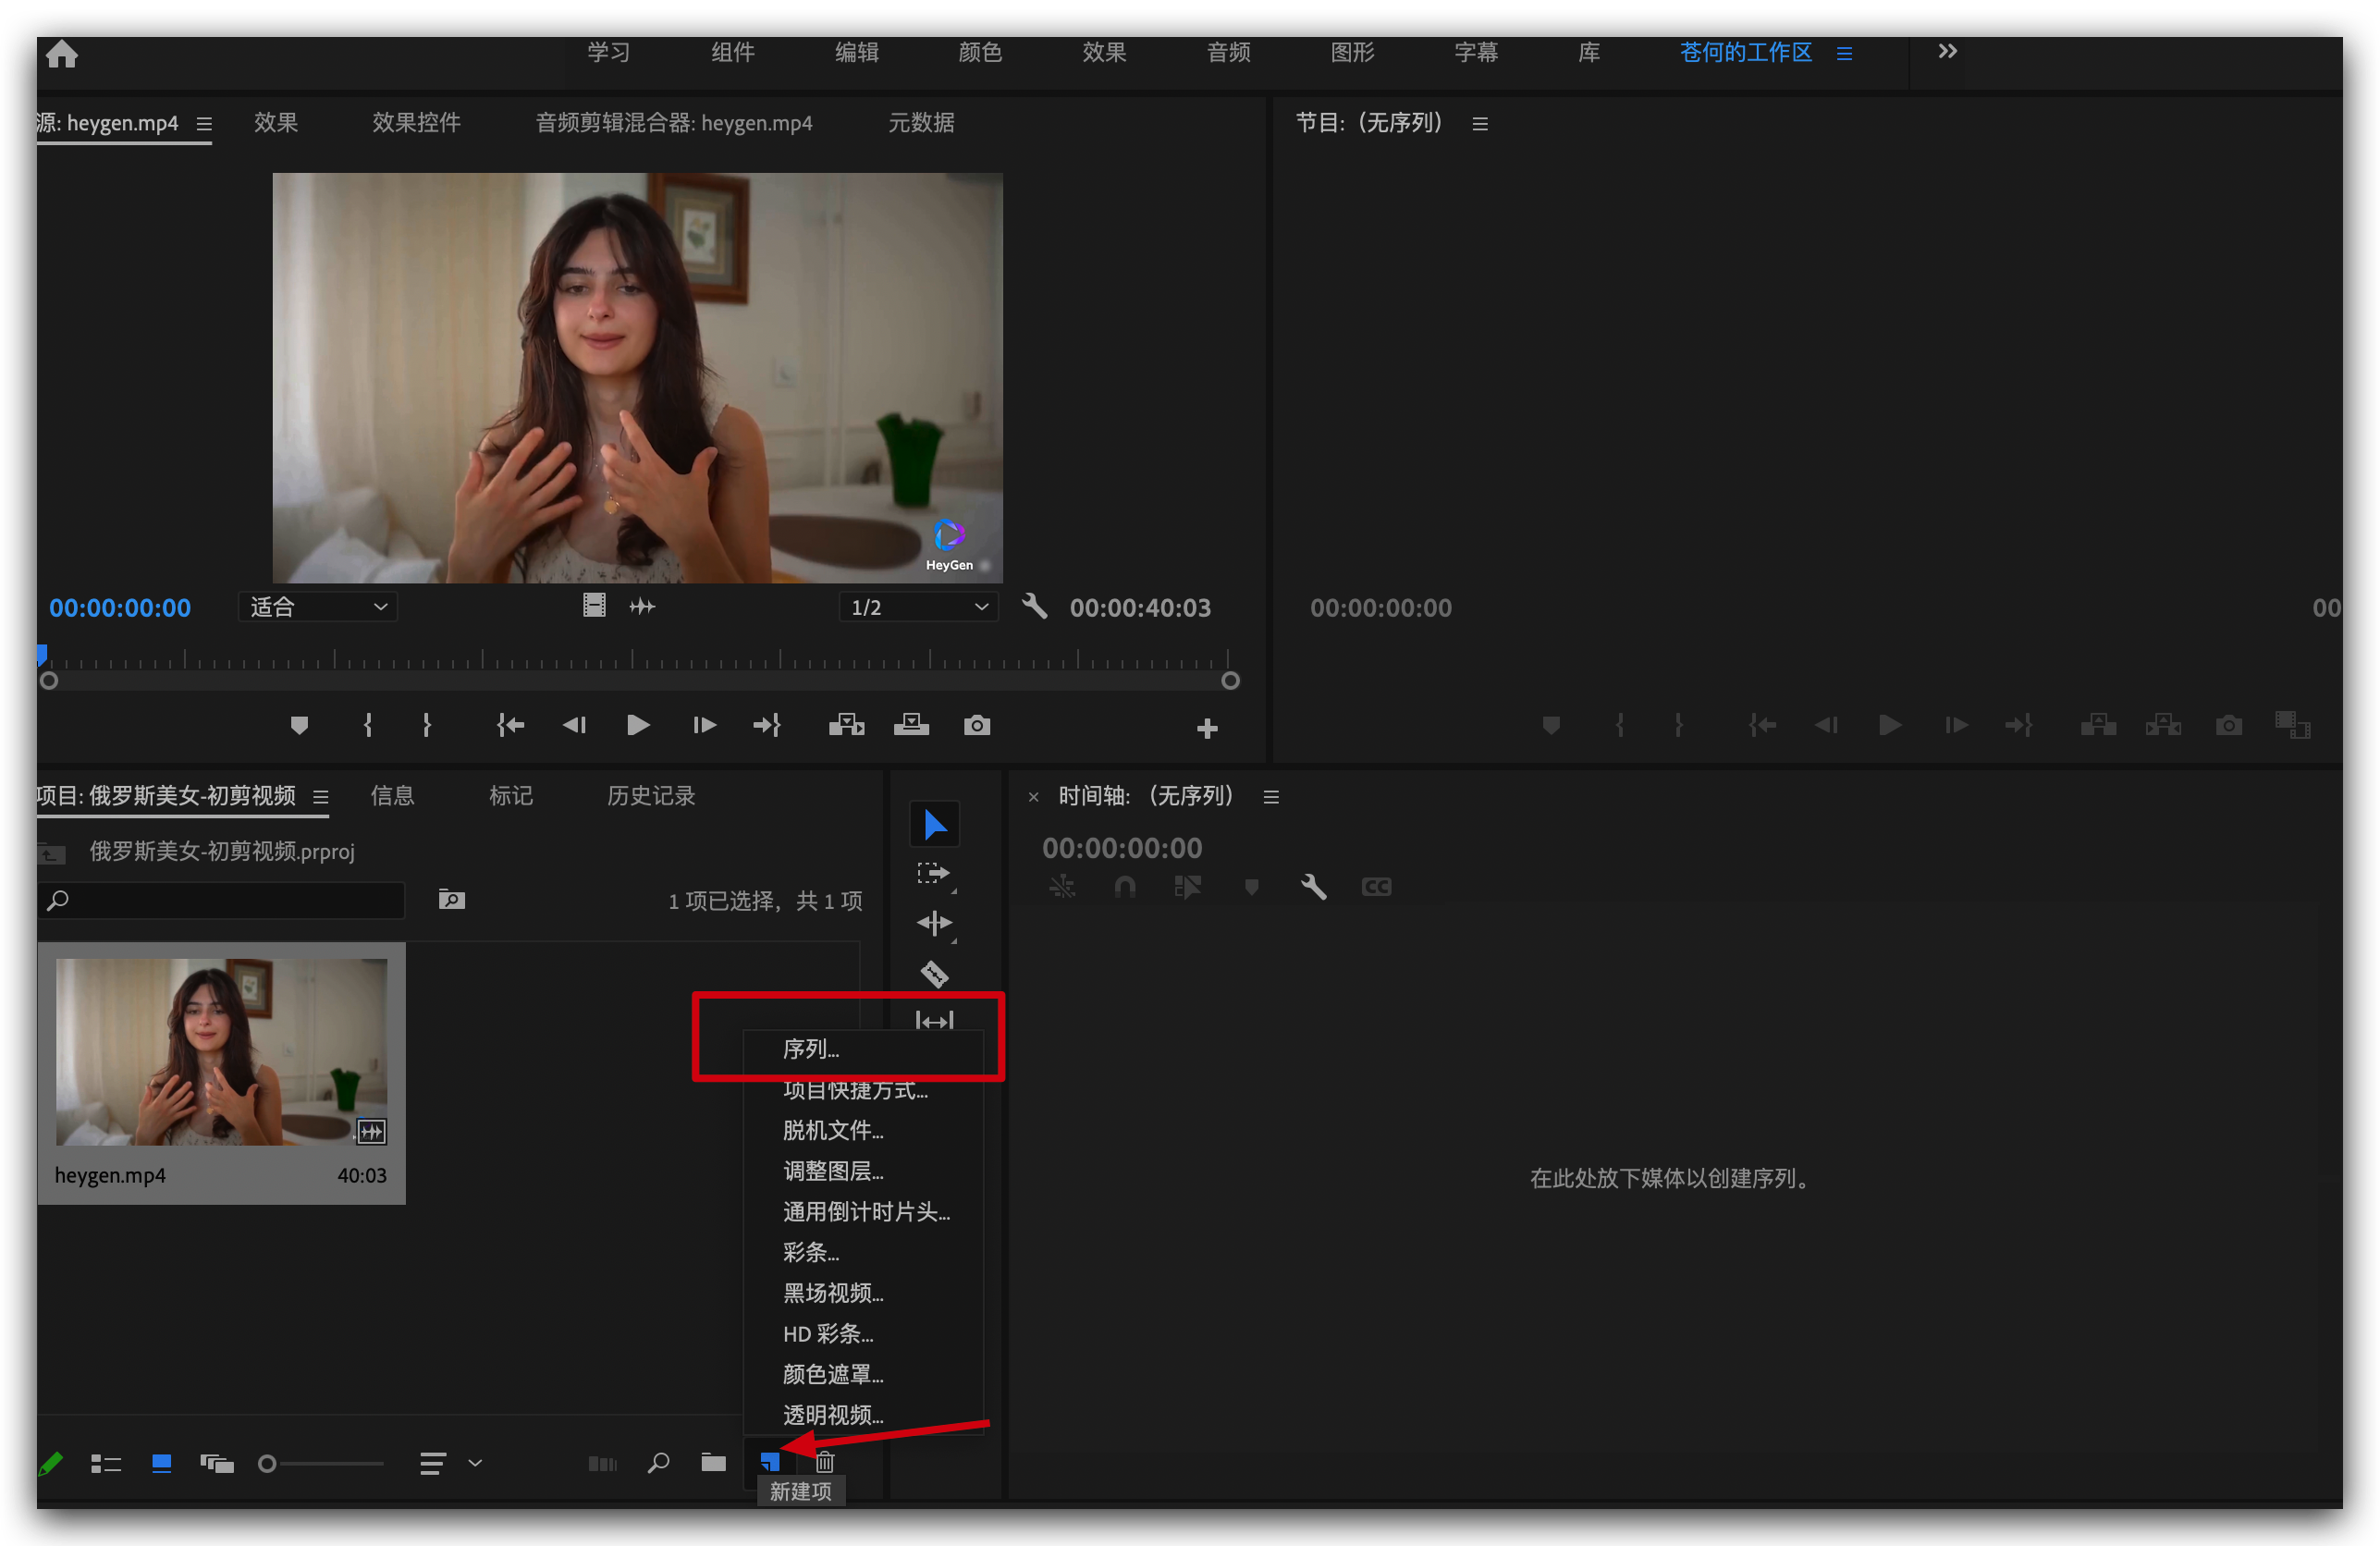2380x1546 pixels.
Task: Switch to the 效果控件 tab
Action: [x=416, y=123]
